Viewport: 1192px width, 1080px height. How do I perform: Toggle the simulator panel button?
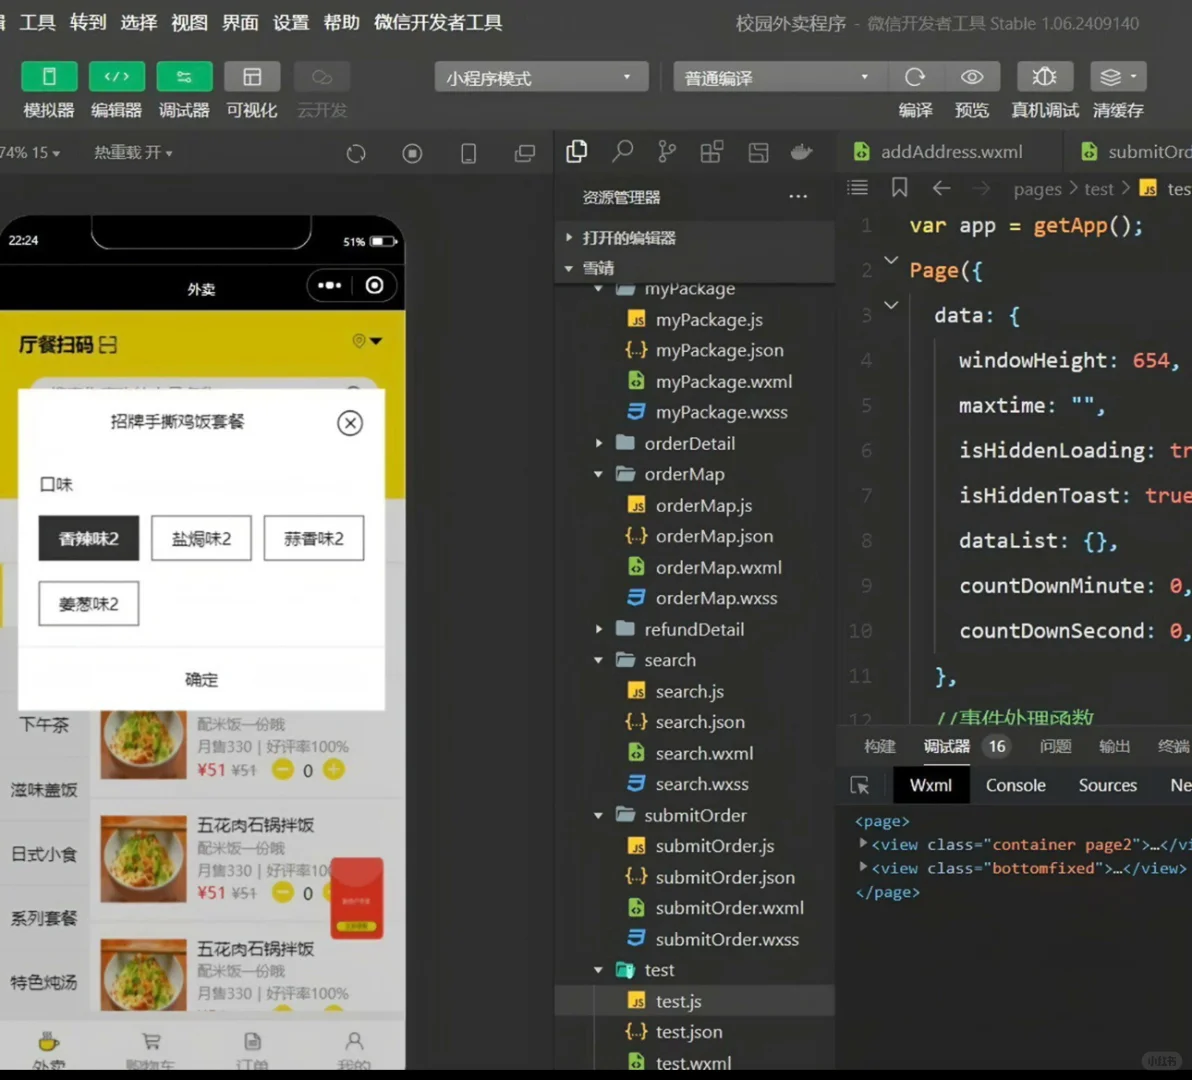pyautogui.click(x=49, y=77)
